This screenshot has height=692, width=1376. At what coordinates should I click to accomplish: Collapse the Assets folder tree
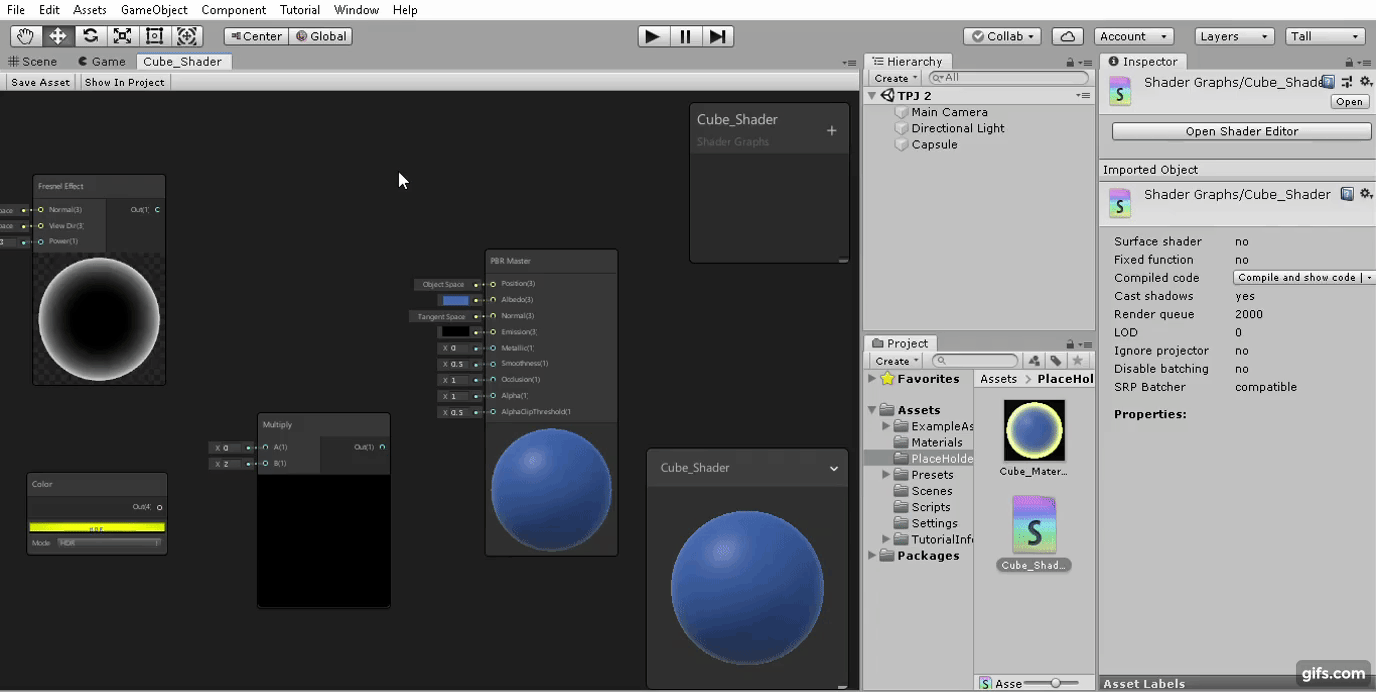[x=872, y=410]
